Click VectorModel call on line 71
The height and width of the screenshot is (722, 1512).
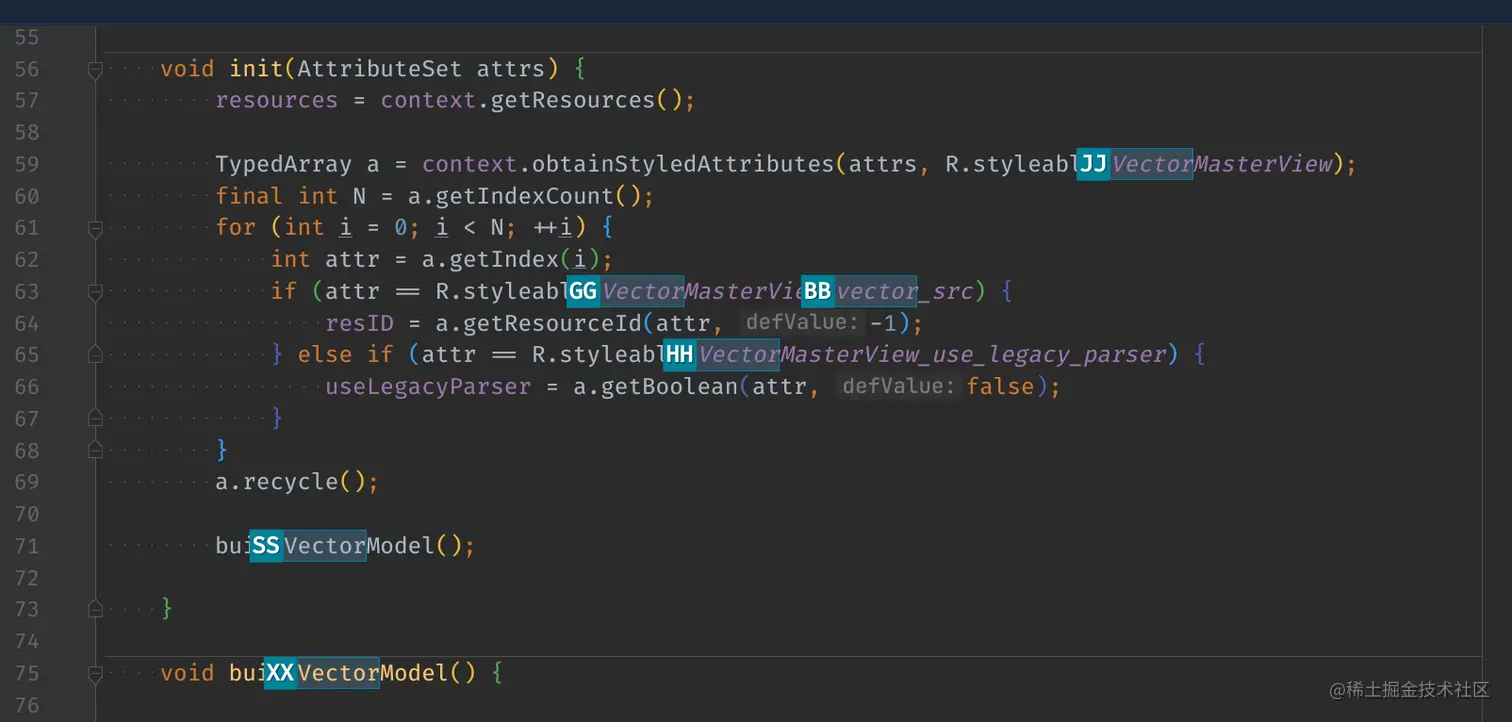pyautogui.click(x=360, y=546)
